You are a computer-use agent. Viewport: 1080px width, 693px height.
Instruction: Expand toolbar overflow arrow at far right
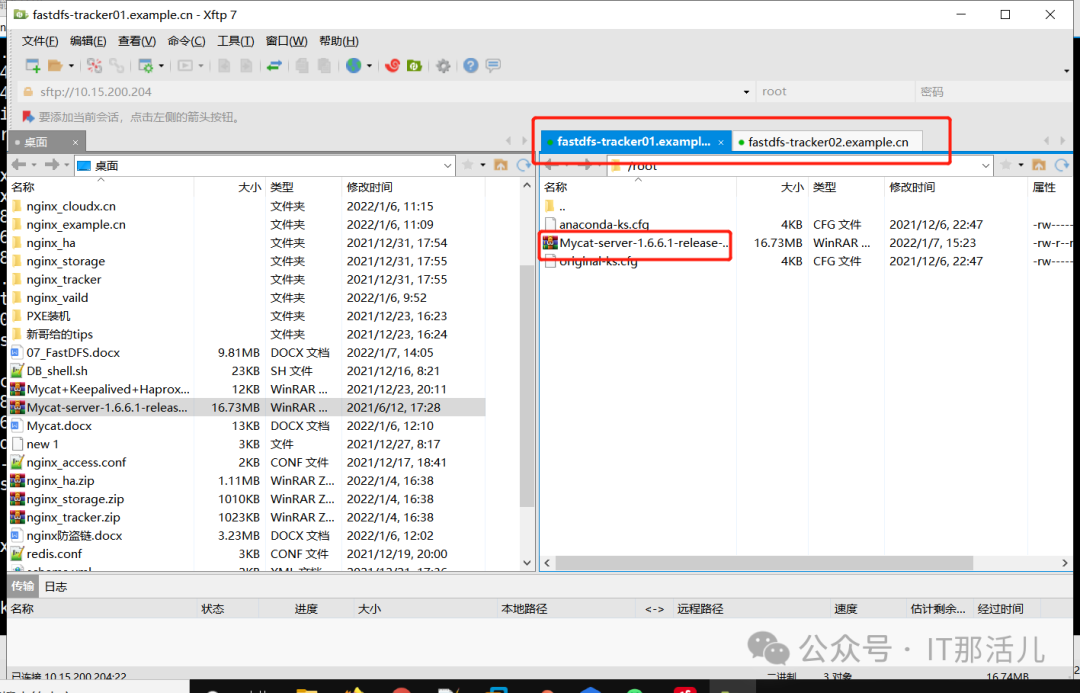pyautogui.click(x=1066, y=71)
